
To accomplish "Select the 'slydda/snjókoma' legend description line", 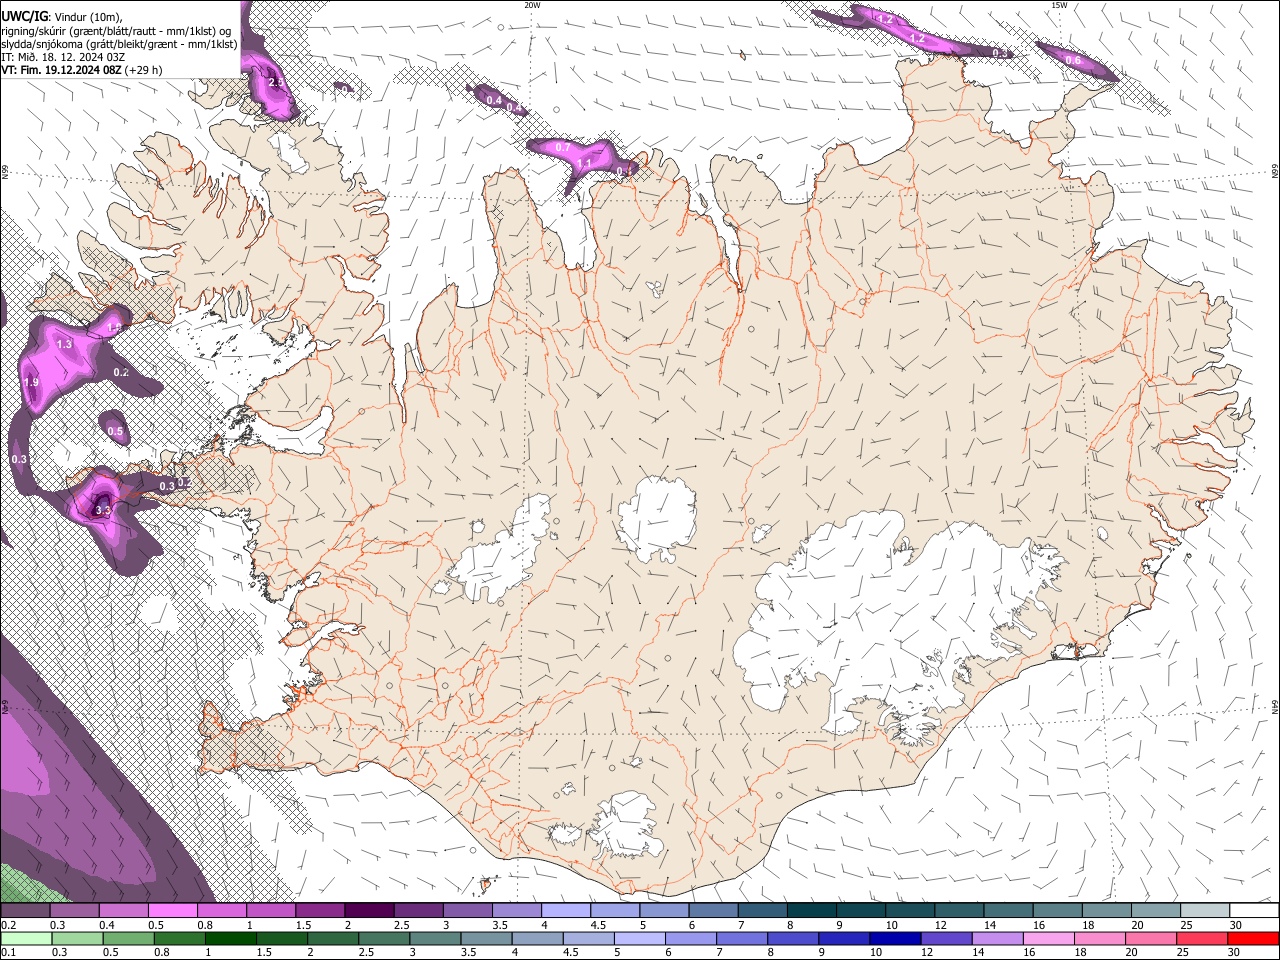I will [119, 44].
